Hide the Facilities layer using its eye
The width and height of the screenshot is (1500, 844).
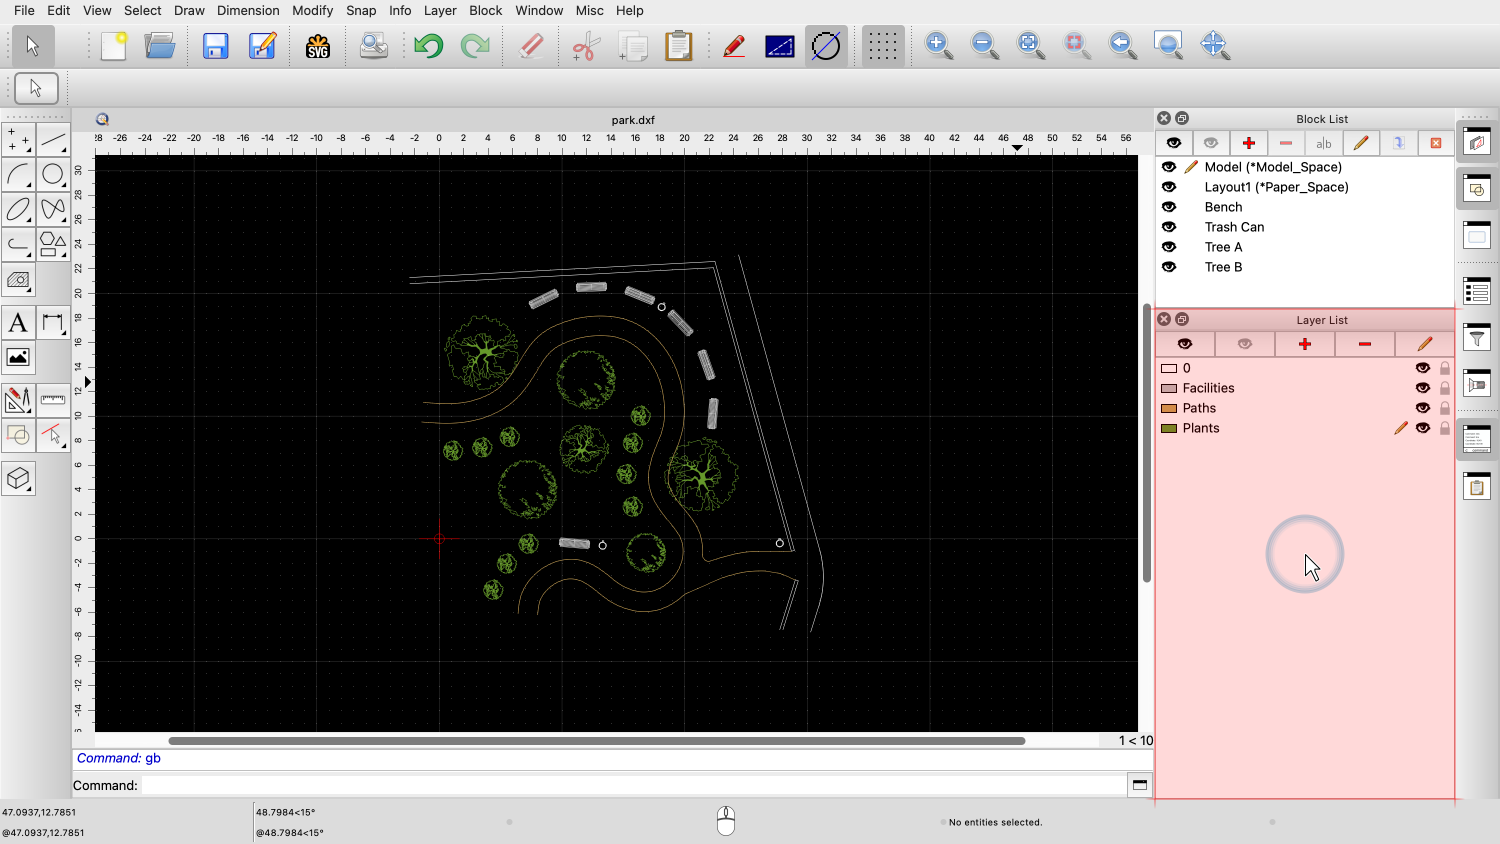coord(1422,388)
